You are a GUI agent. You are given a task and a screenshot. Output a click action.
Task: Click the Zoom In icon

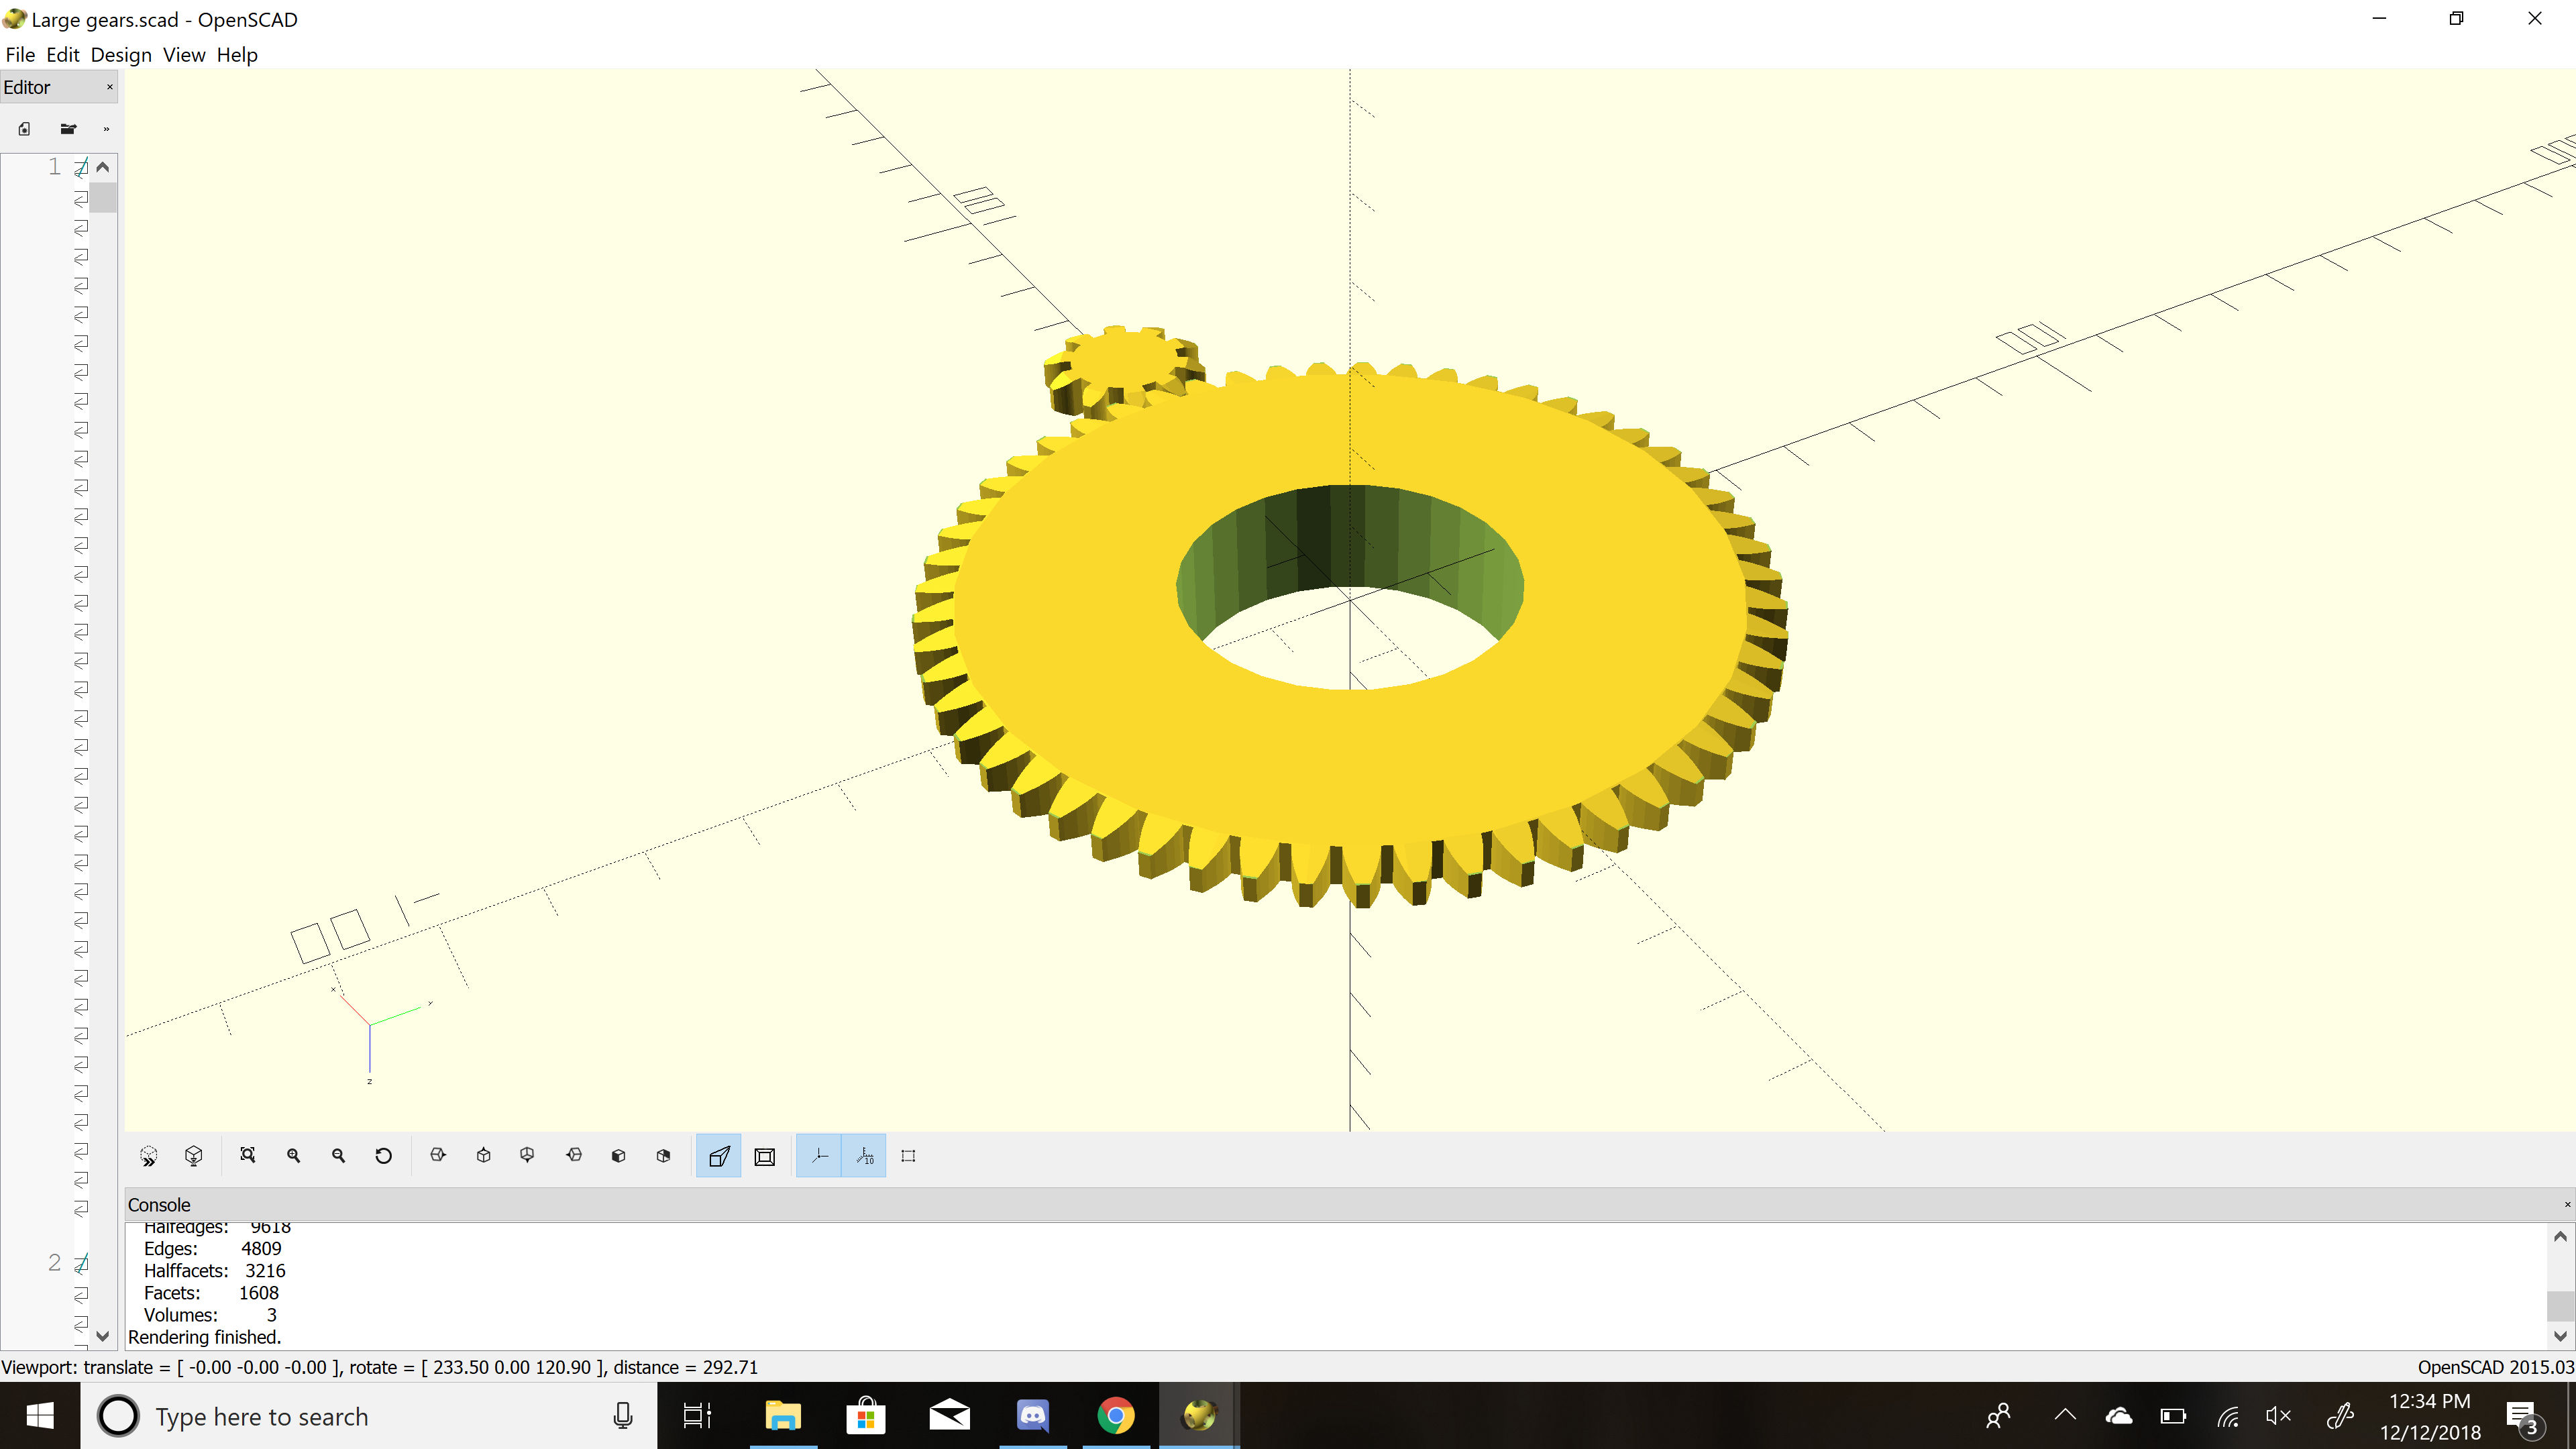click(x=293, y=1156)
